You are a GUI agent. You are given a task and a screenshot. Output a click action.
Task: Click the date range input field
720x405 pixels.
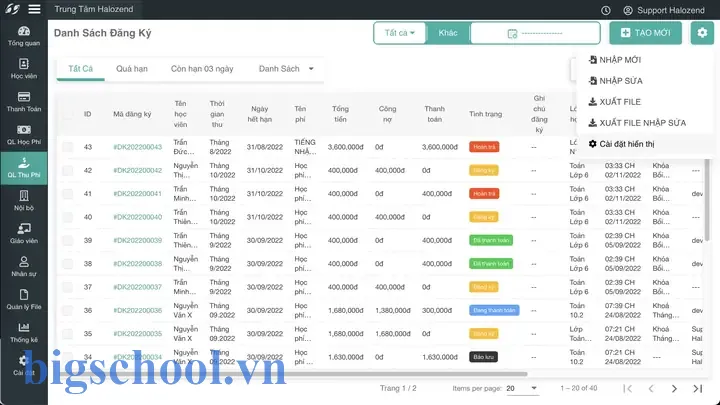535,33
